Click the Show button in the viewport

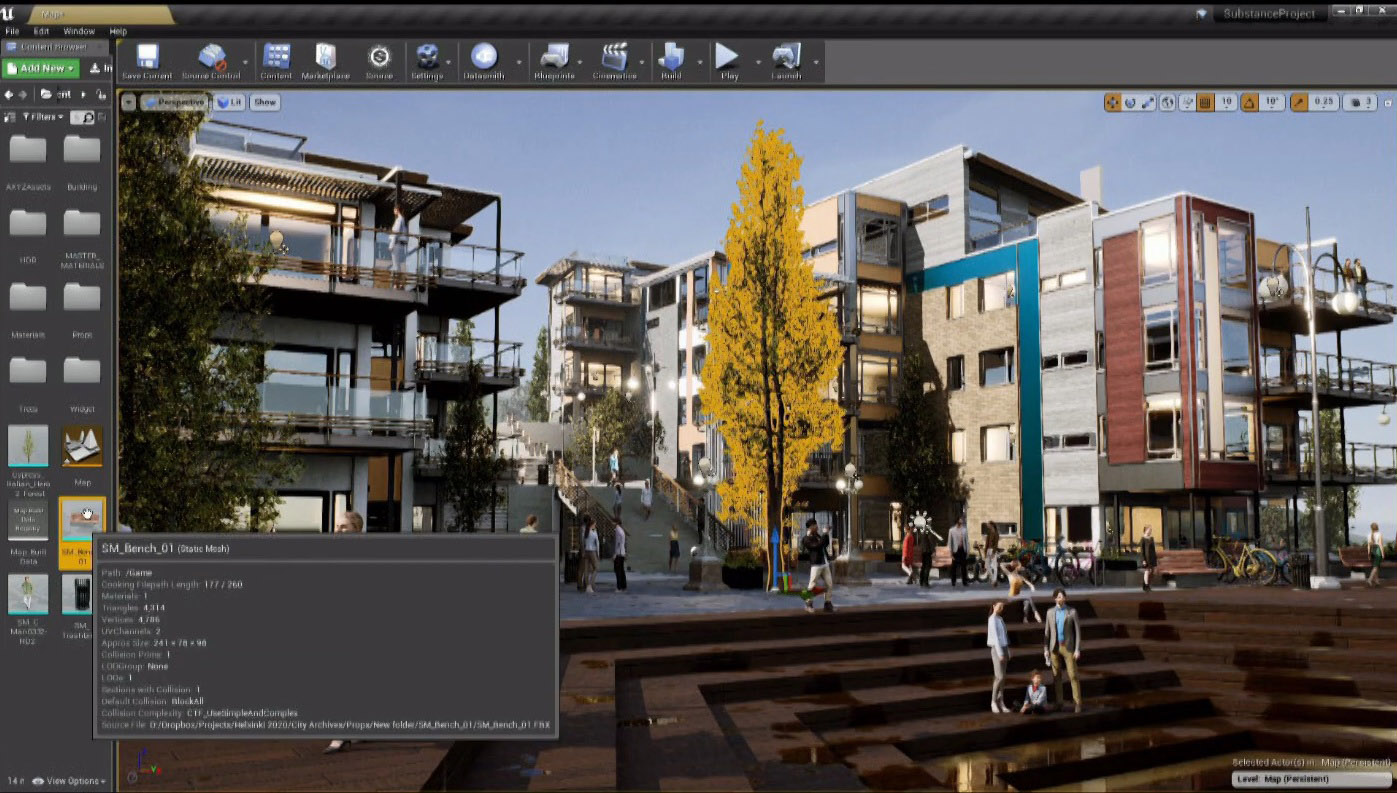(x=265, y=102)
